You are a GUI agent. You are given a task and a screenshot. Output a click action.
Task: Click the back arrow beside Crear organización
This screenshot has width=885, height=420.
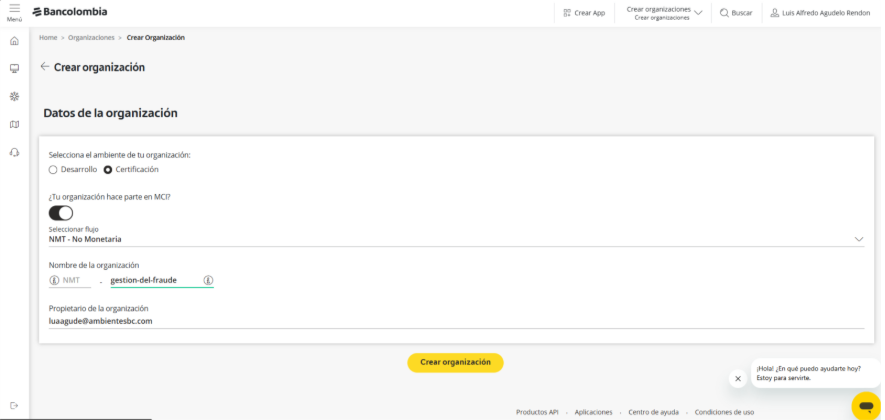point(44,67)
